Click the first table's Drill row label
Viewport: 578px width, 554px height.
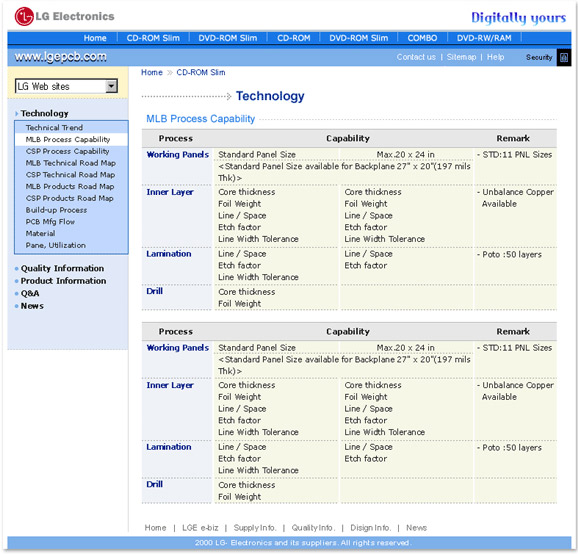coord(154,291)
